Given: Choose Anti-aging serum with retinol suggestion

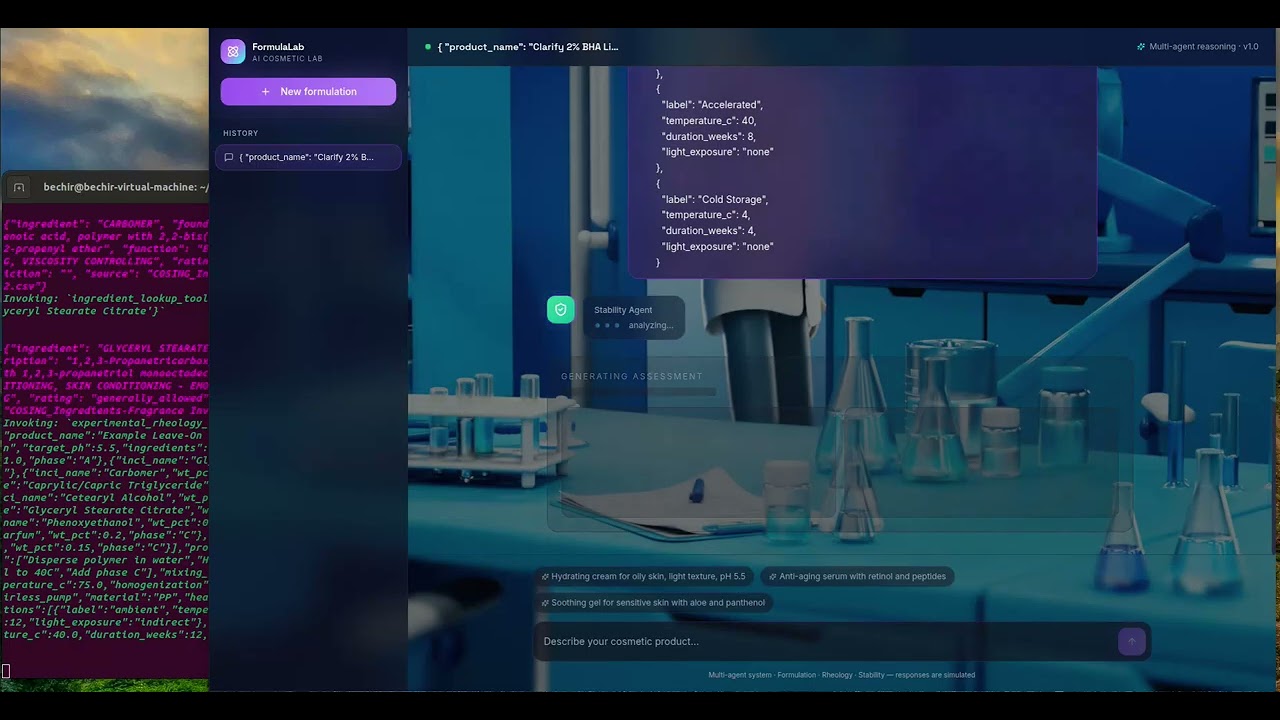Looking at the screenshot, I should tap(857, 577).
